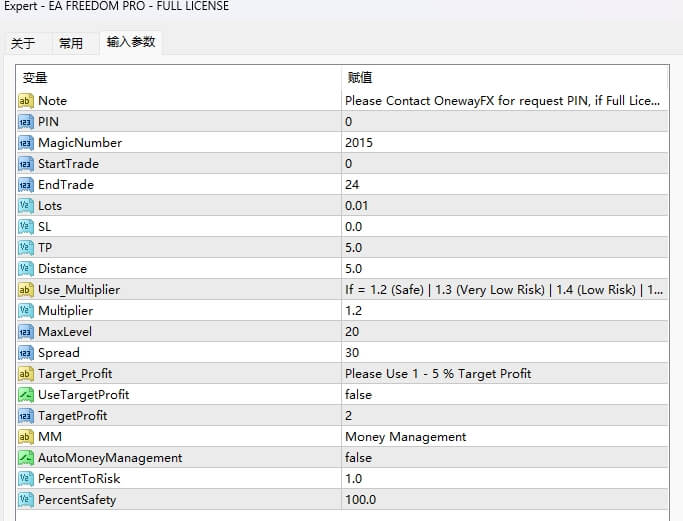
Task: Click the AutoMoneyManagement boolean icon
Action: click(26, 458)
